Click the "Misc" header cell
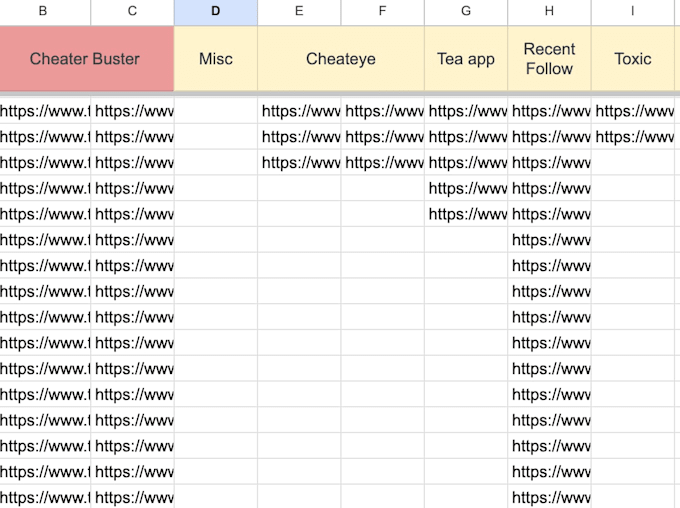The height and width of the screenshot is (508, 680). [216, 59]
